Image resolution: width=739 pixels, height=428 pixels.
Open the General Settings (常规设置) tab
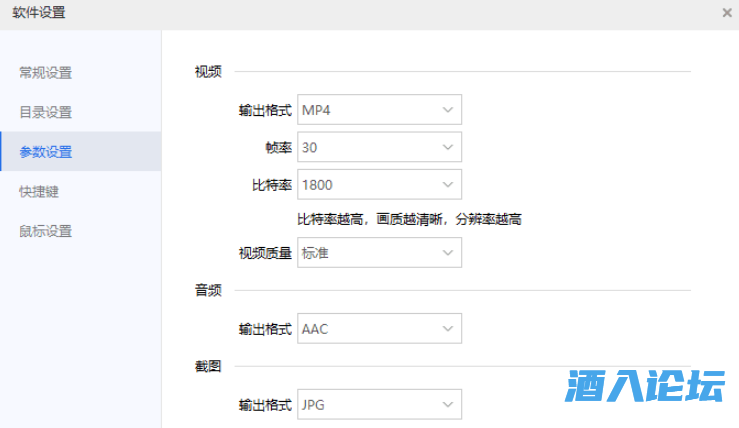[46, 72]
